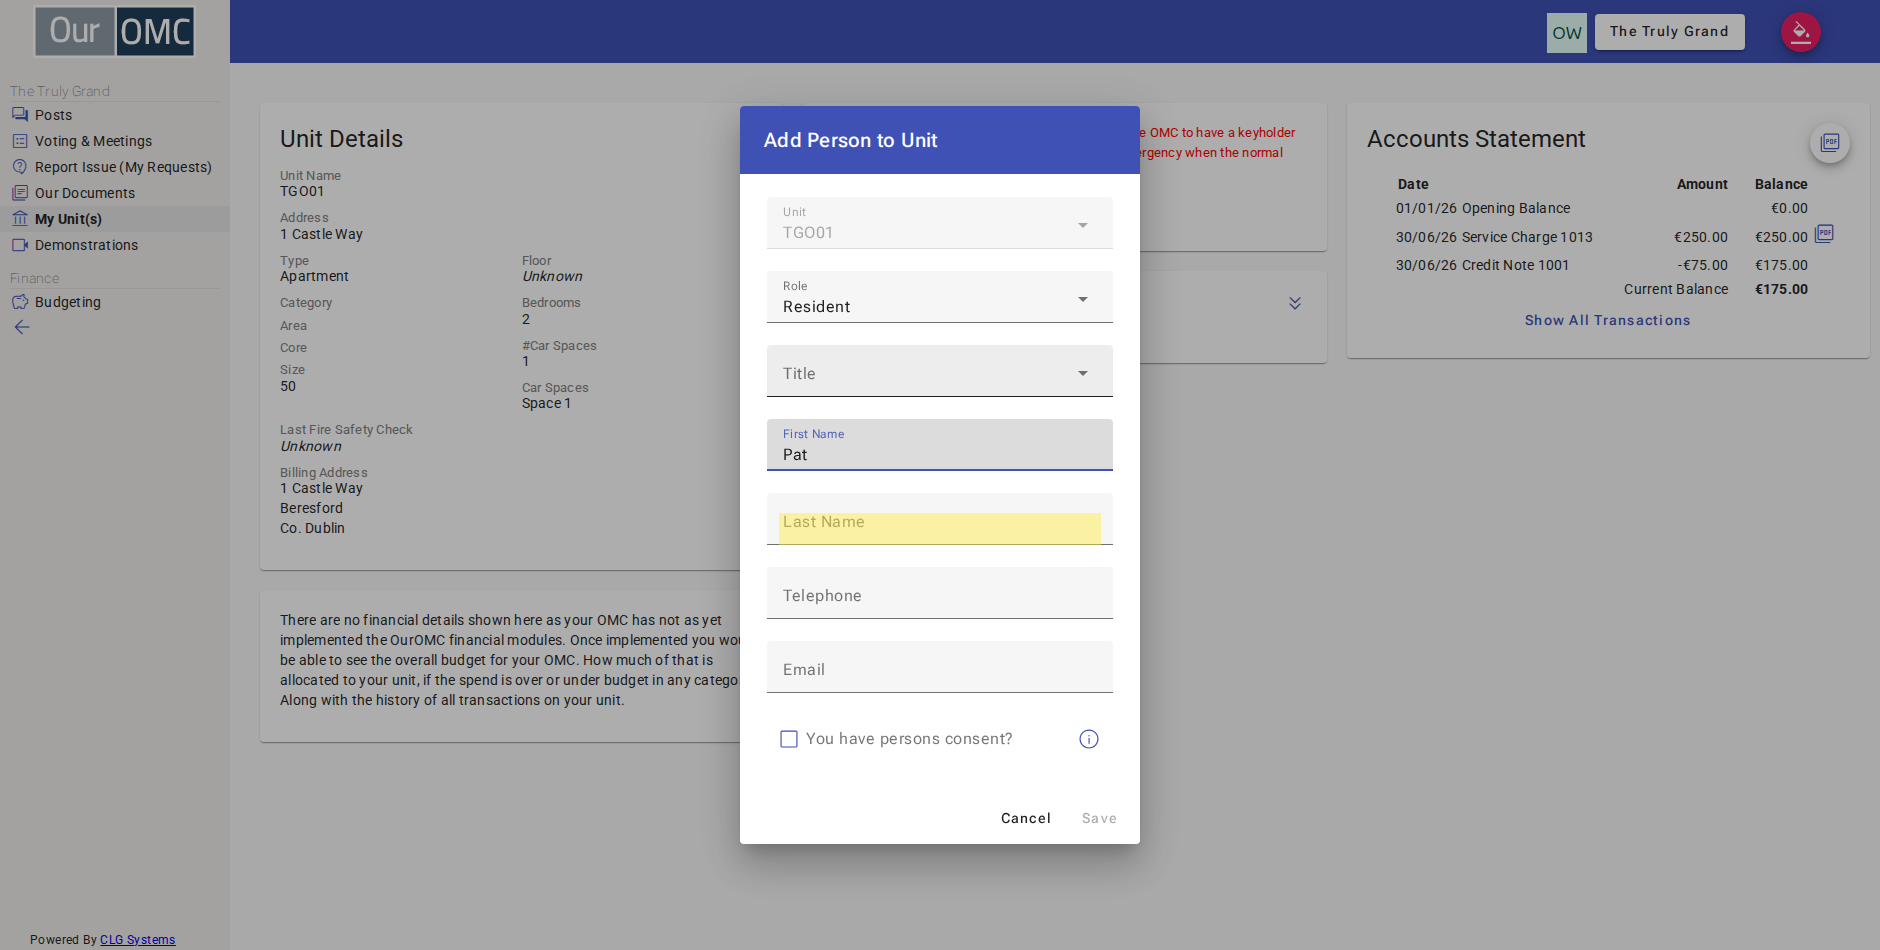
Task: Cancel the Add Person to Unit dialog
Action: pyautogui.click(x=1026, y=818)
